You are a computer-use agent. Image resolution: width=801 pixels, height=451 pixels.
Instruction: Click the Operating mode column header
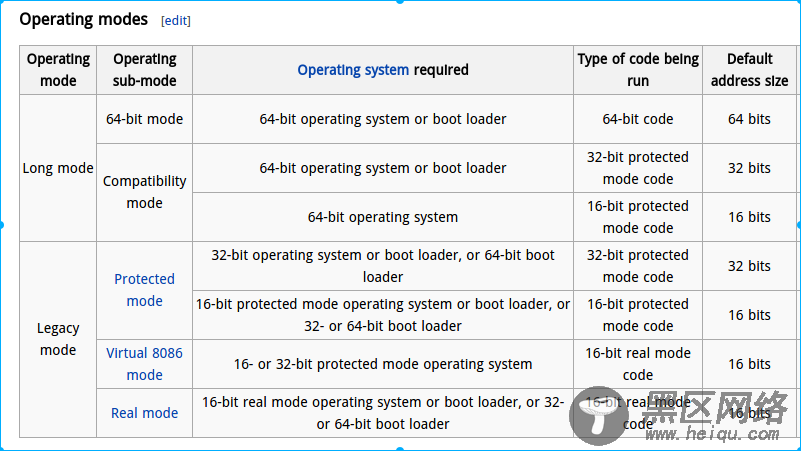[x=58, y=70]
